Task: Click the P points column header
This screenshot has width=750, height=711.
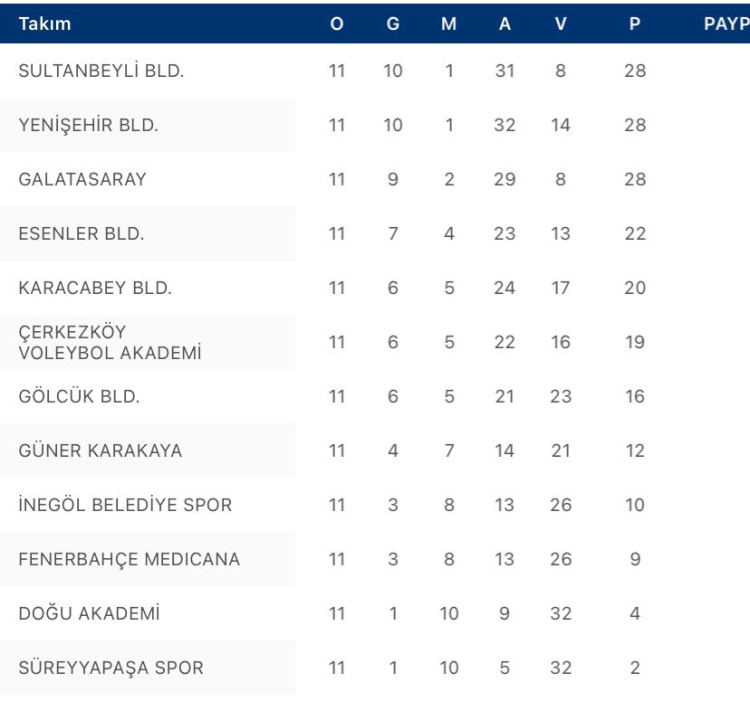Action: pyautogui.click(x=635, y=24)
